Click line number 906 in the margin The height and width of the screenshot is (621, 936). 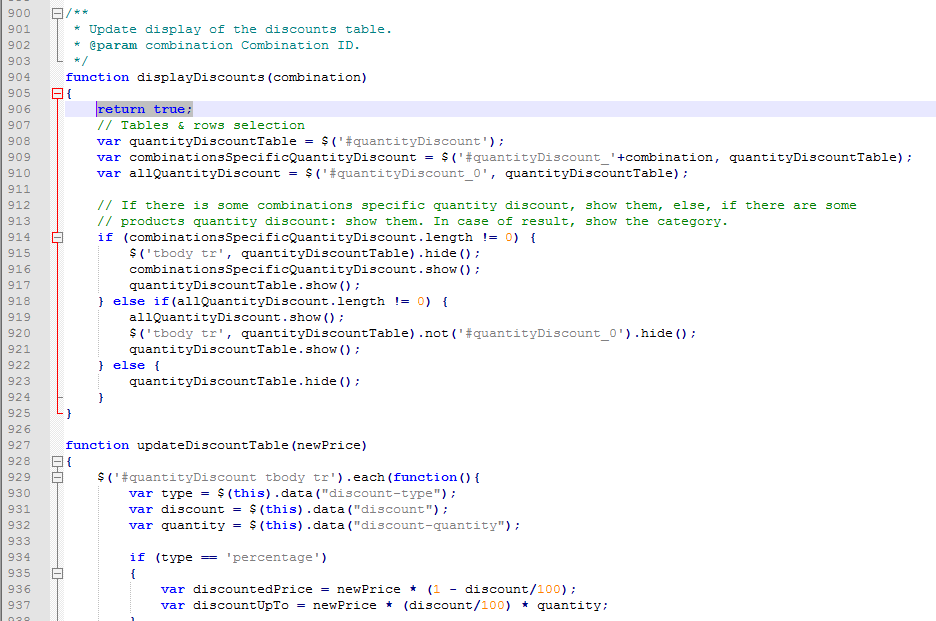click(x=19, y=109)
